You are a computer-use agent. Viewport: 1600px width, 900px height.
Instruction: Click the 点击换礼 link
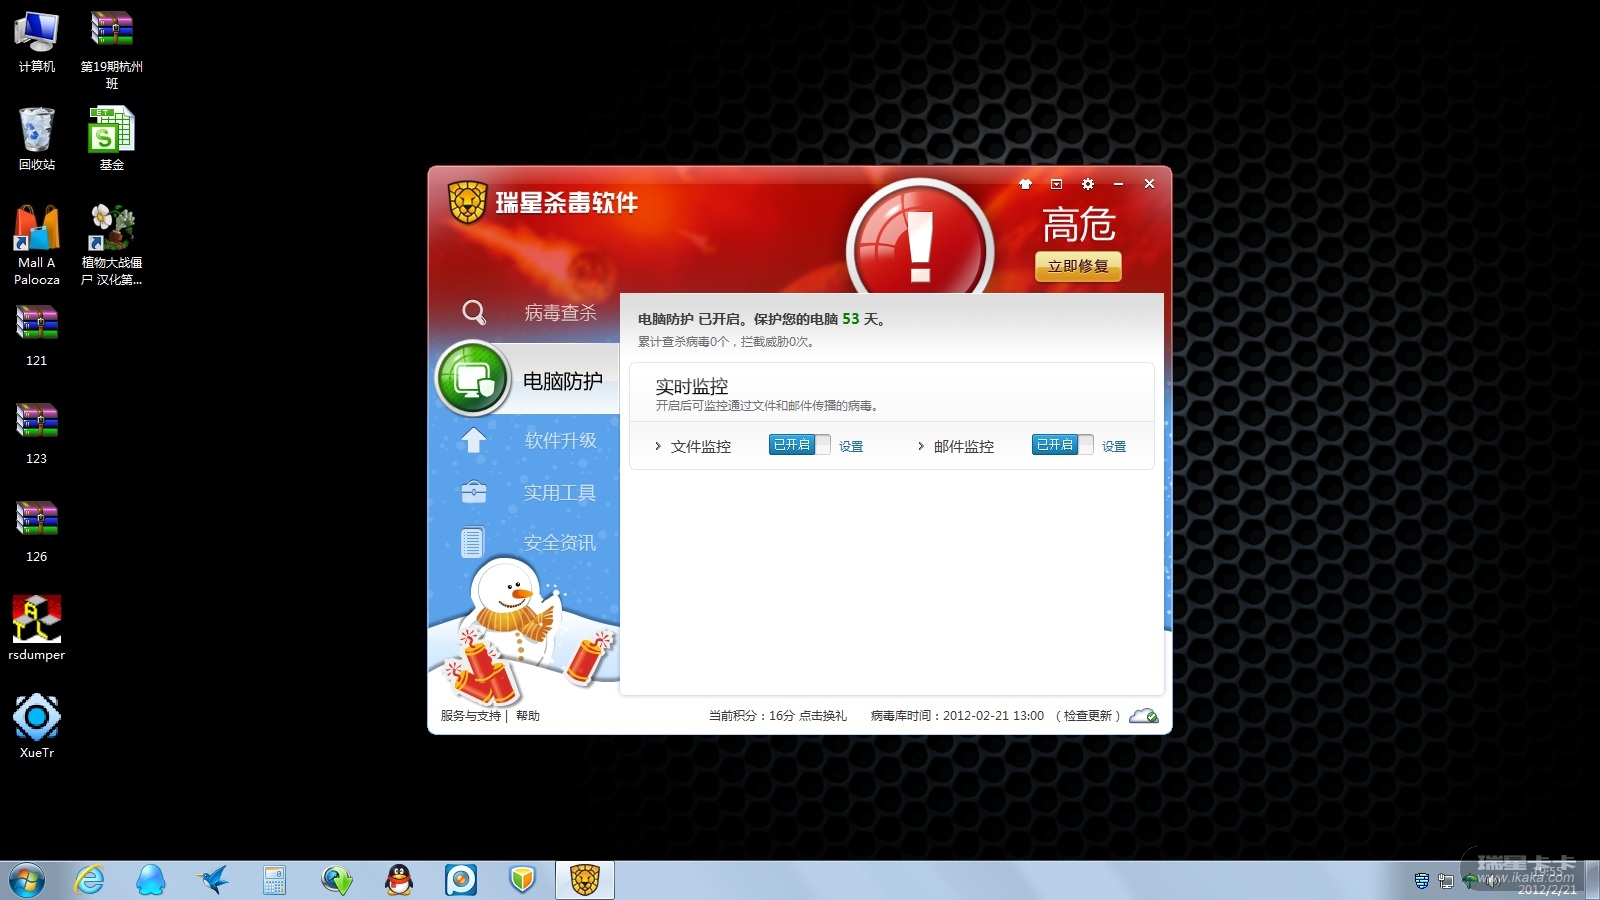(x=823, y=716)
